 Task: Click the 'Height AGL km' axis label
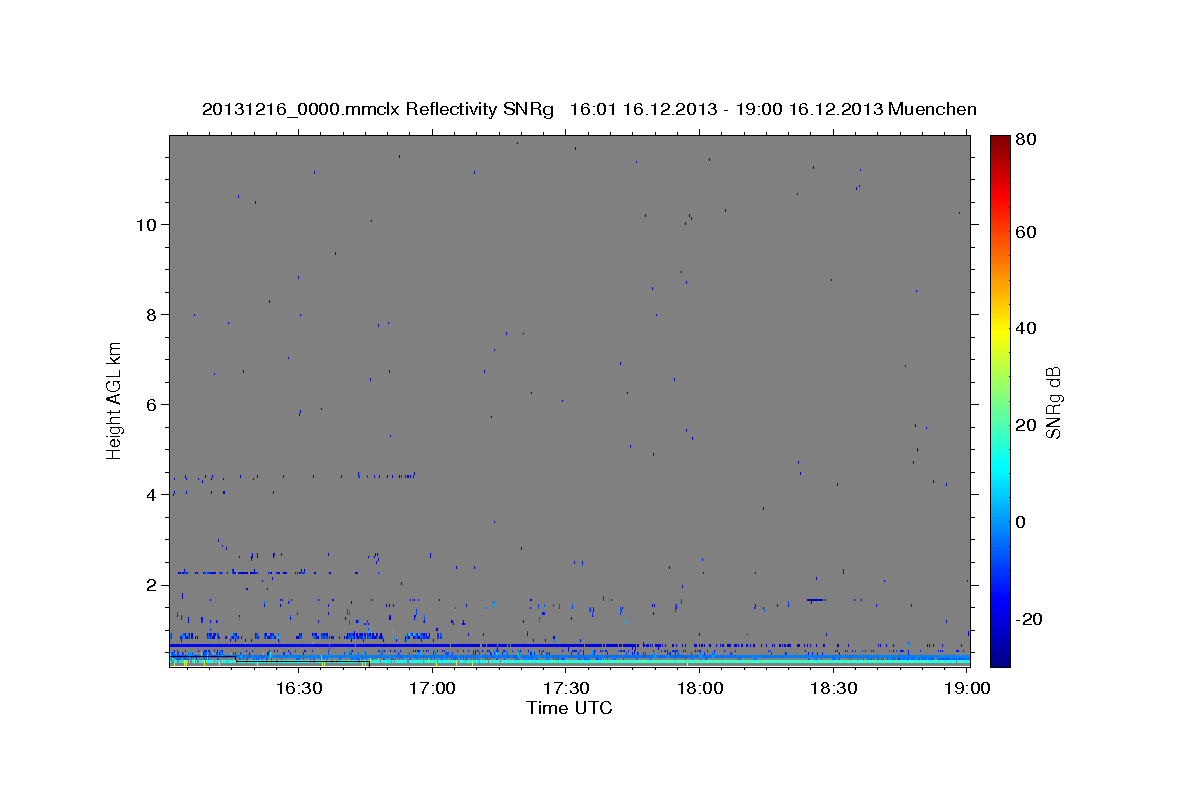[x=115, y=401]
